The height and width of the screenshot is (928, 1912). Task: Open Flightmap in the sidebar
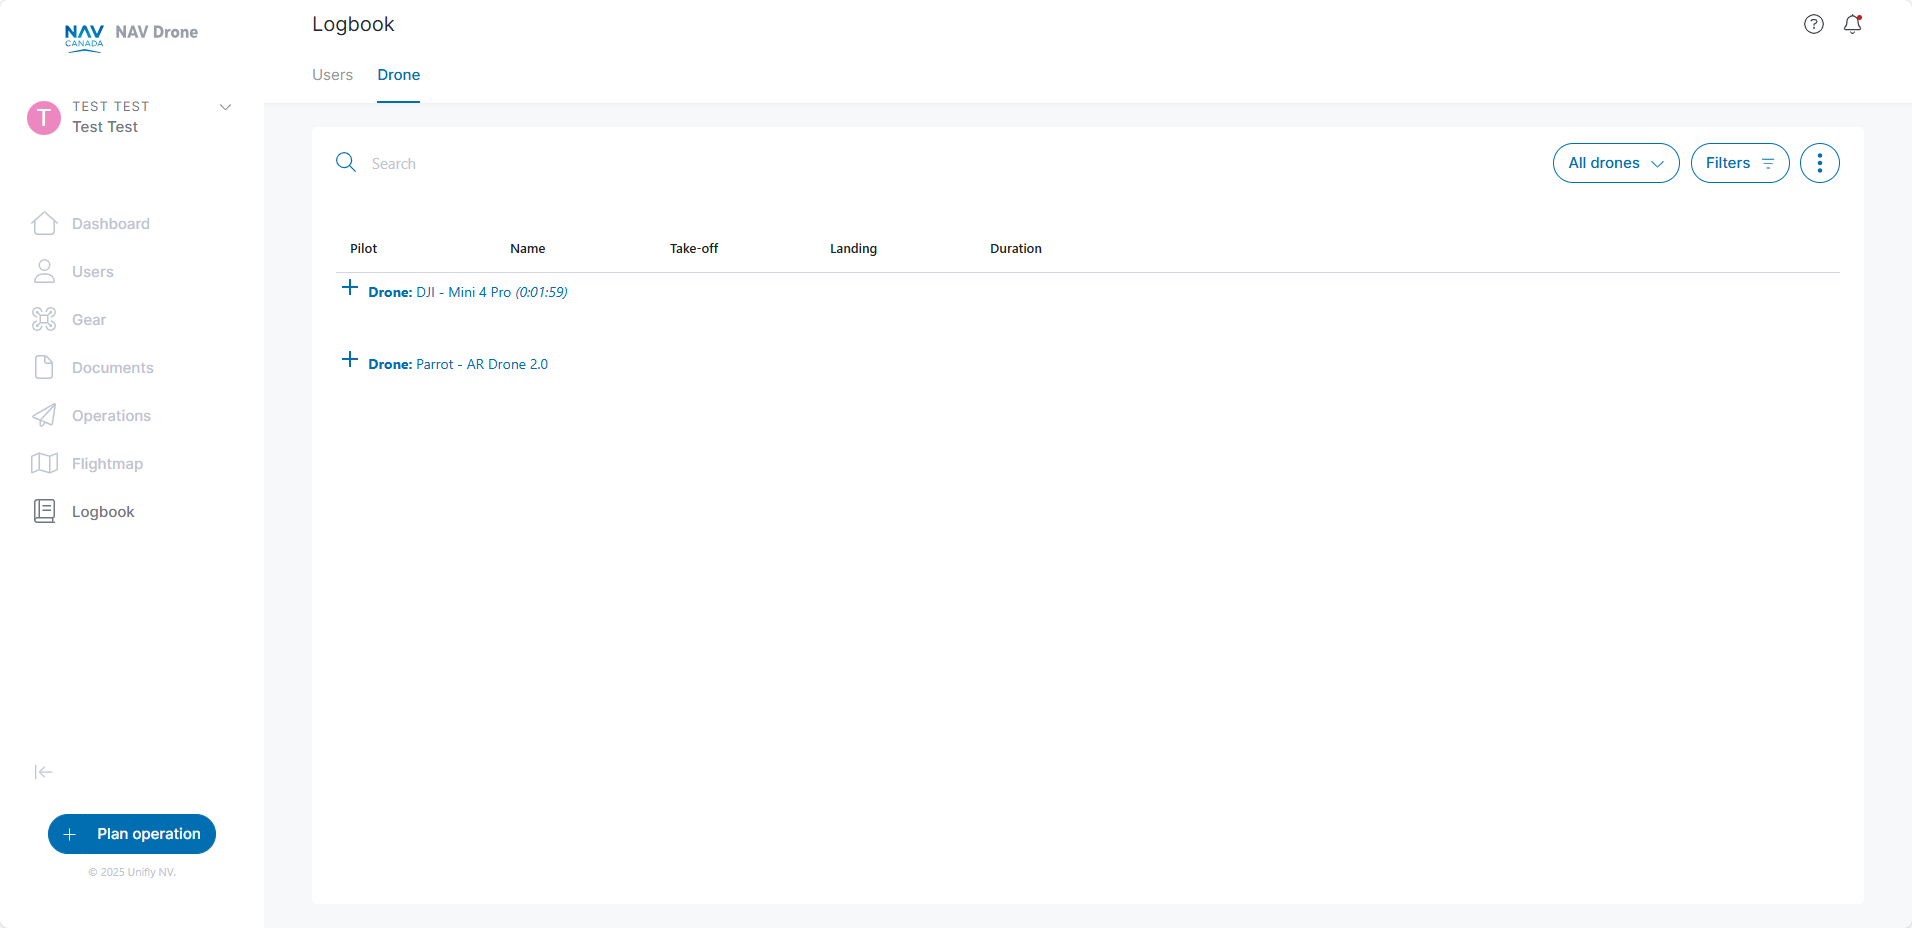click(x=108, y=464)
